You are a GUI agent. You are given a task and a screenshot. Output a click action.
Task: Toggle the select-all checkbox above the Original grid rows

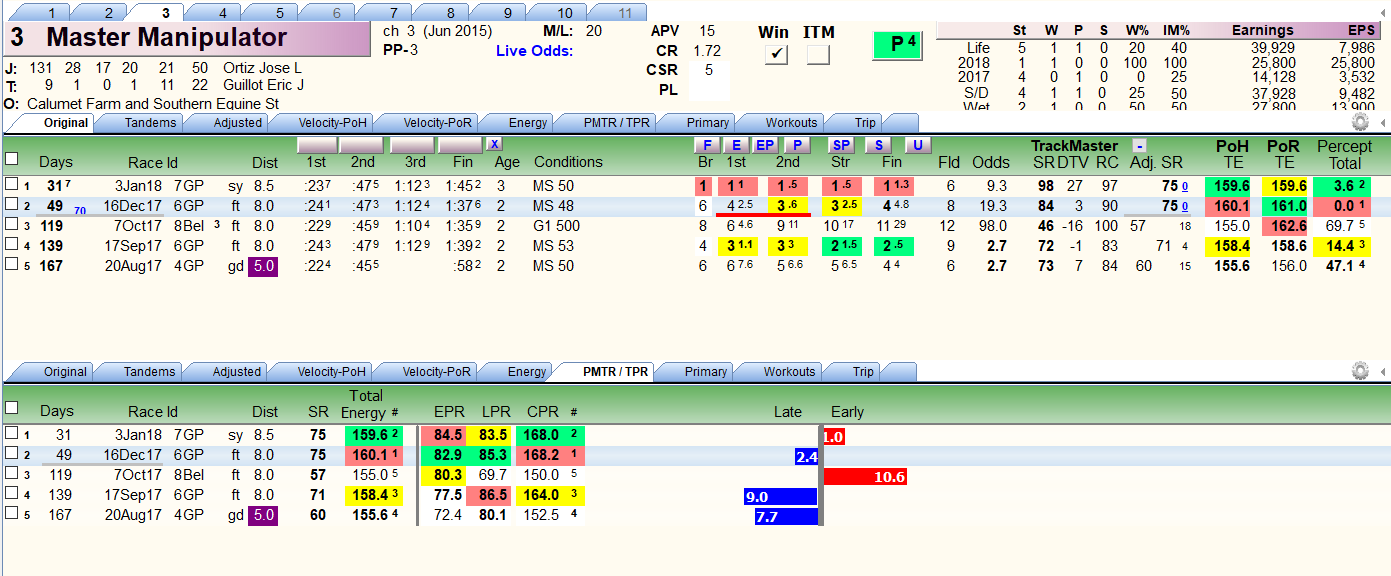11,158
